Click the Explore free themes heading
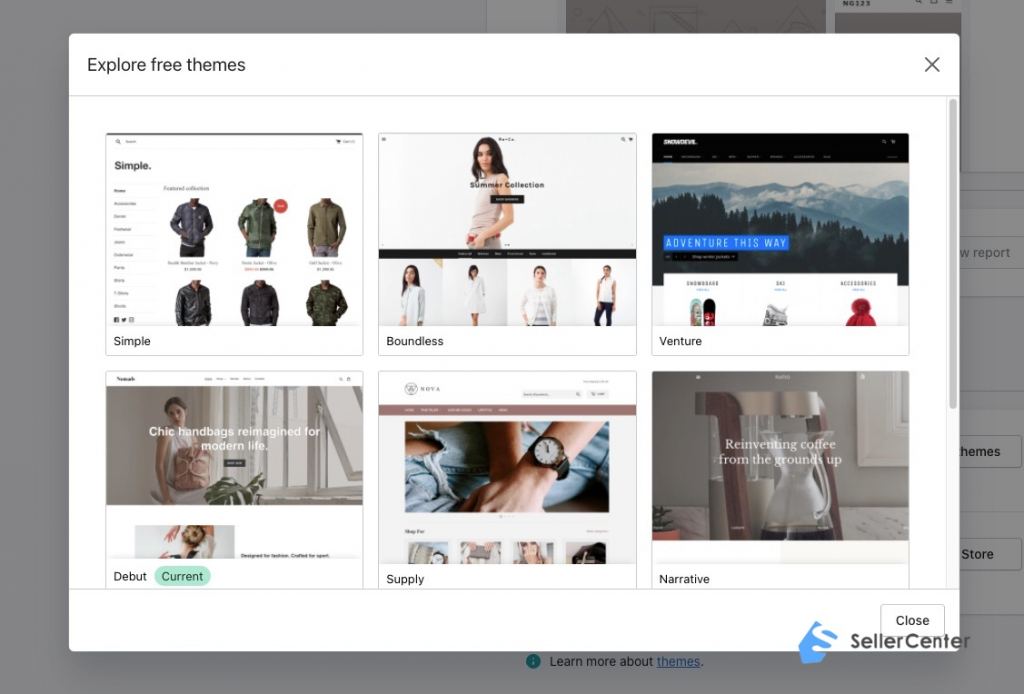The image size is (1024, 694). click(x=166, y=65)
